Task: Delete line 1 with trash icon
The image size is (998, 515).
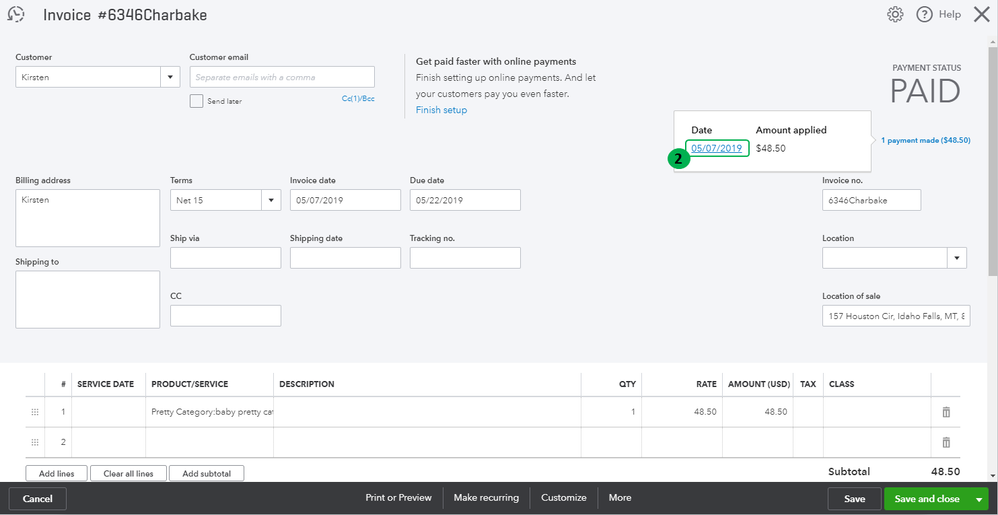Action: coord(946,412)
